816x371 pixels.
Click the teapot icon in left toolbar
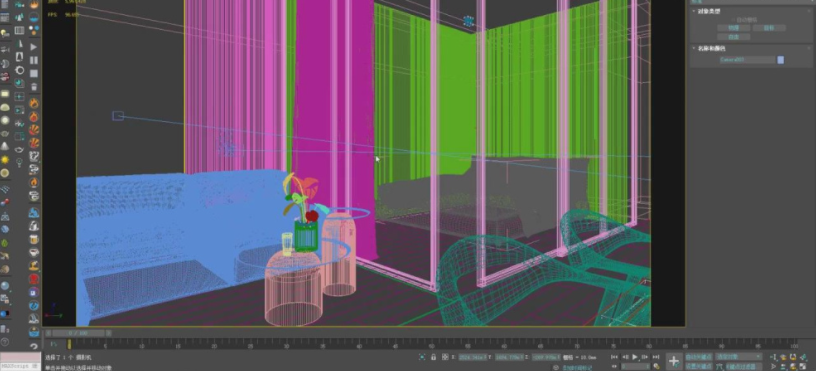[19, 150]
